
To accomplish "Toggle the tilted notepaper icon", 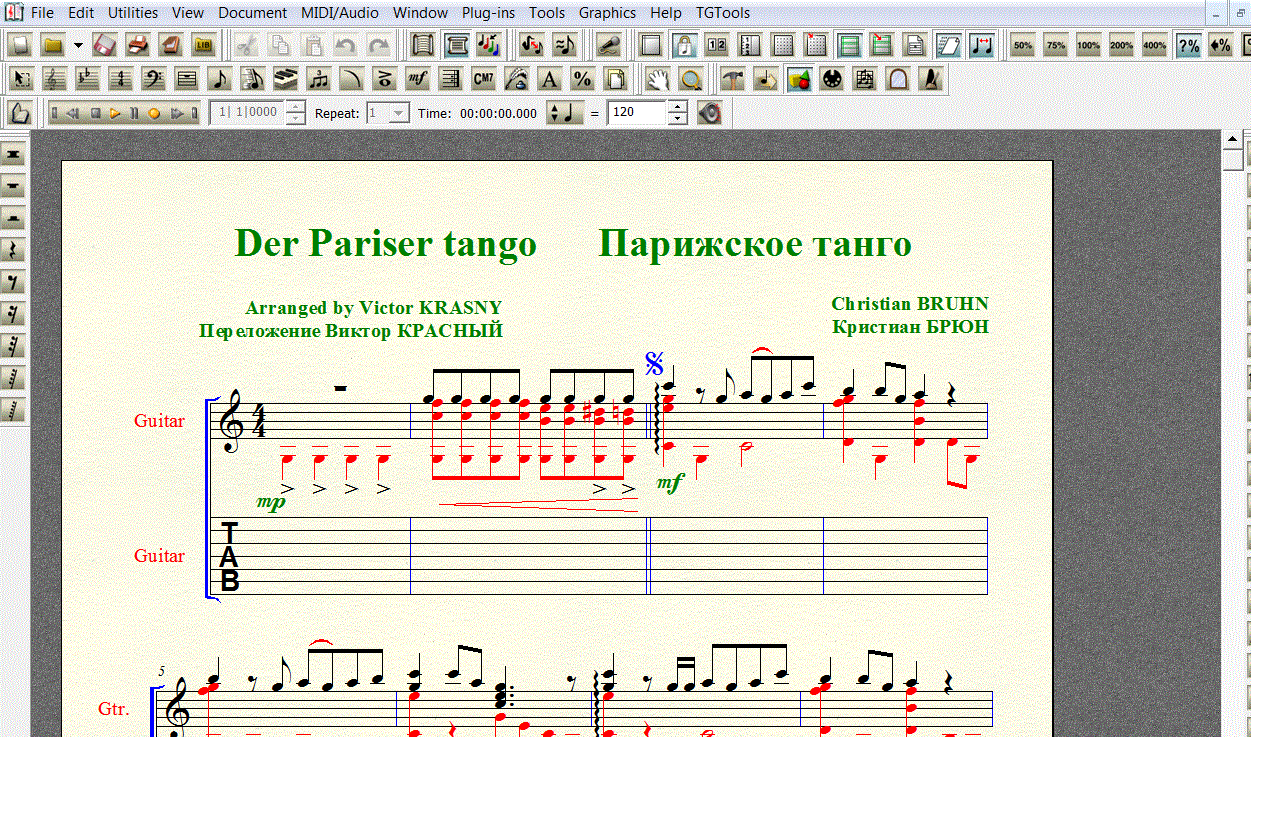I will click(948, 45).
